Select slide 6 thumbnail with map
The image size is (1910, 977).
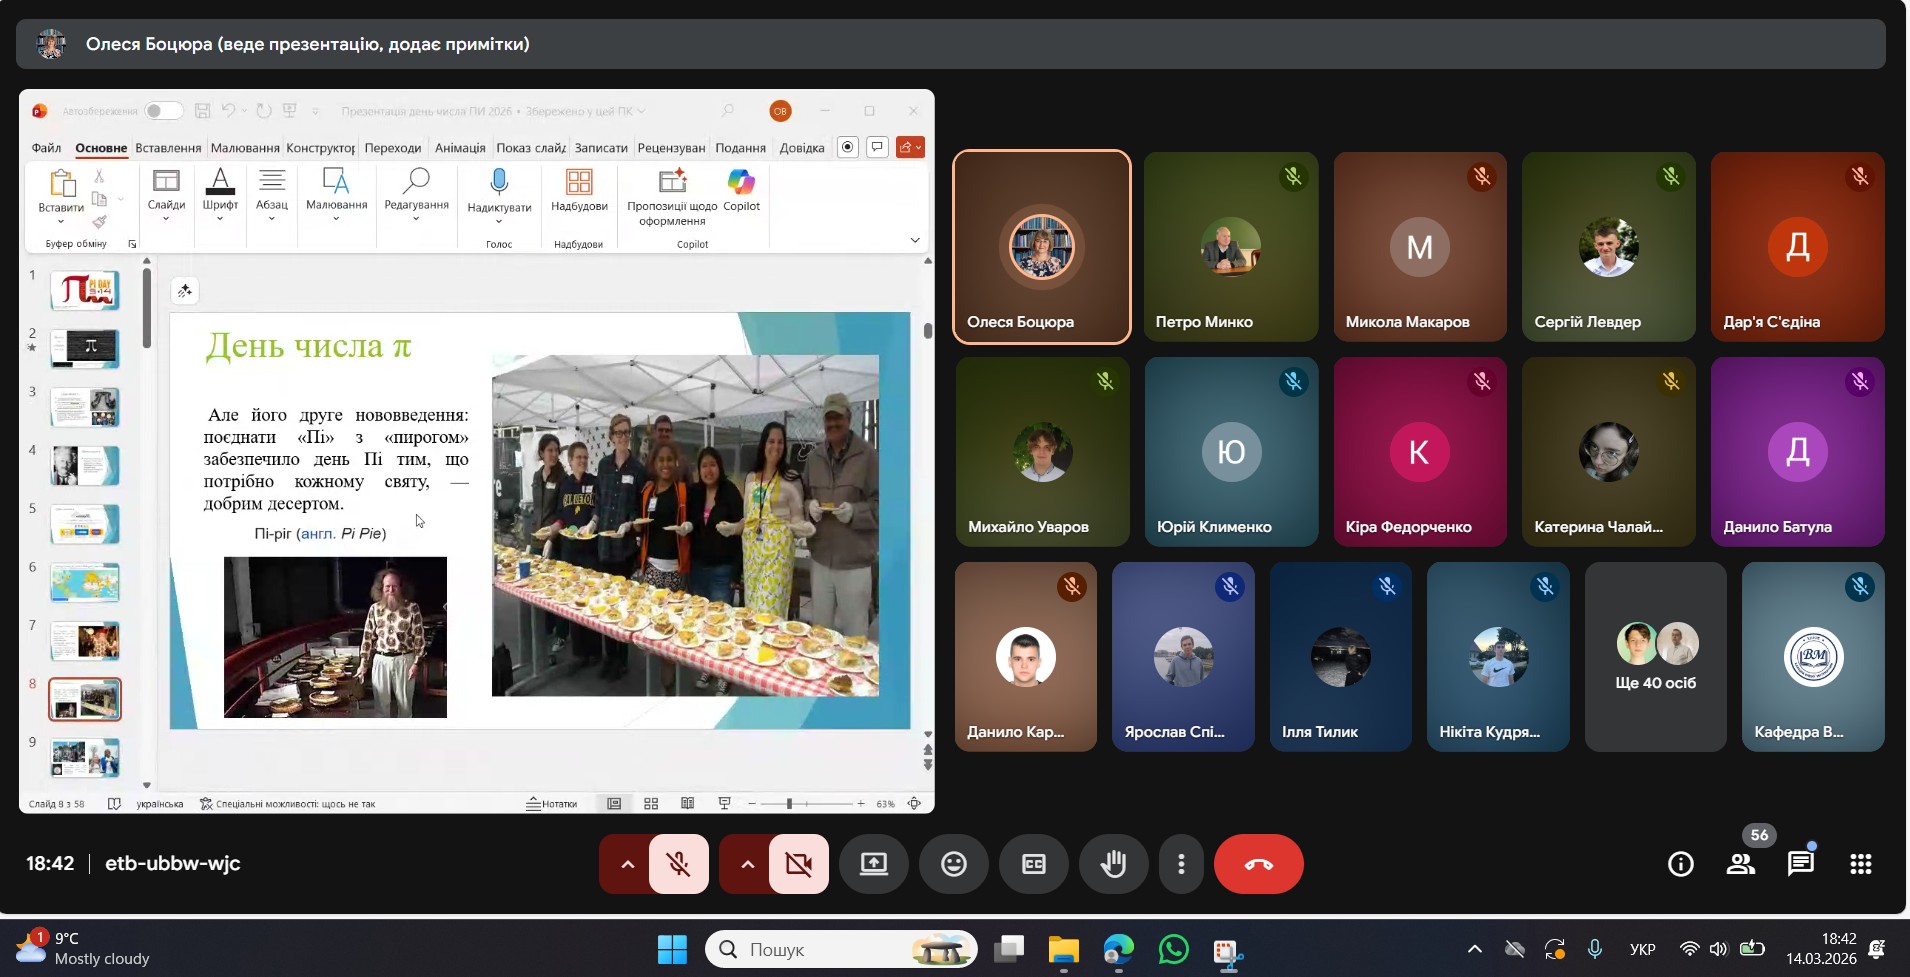click(85, 583)
